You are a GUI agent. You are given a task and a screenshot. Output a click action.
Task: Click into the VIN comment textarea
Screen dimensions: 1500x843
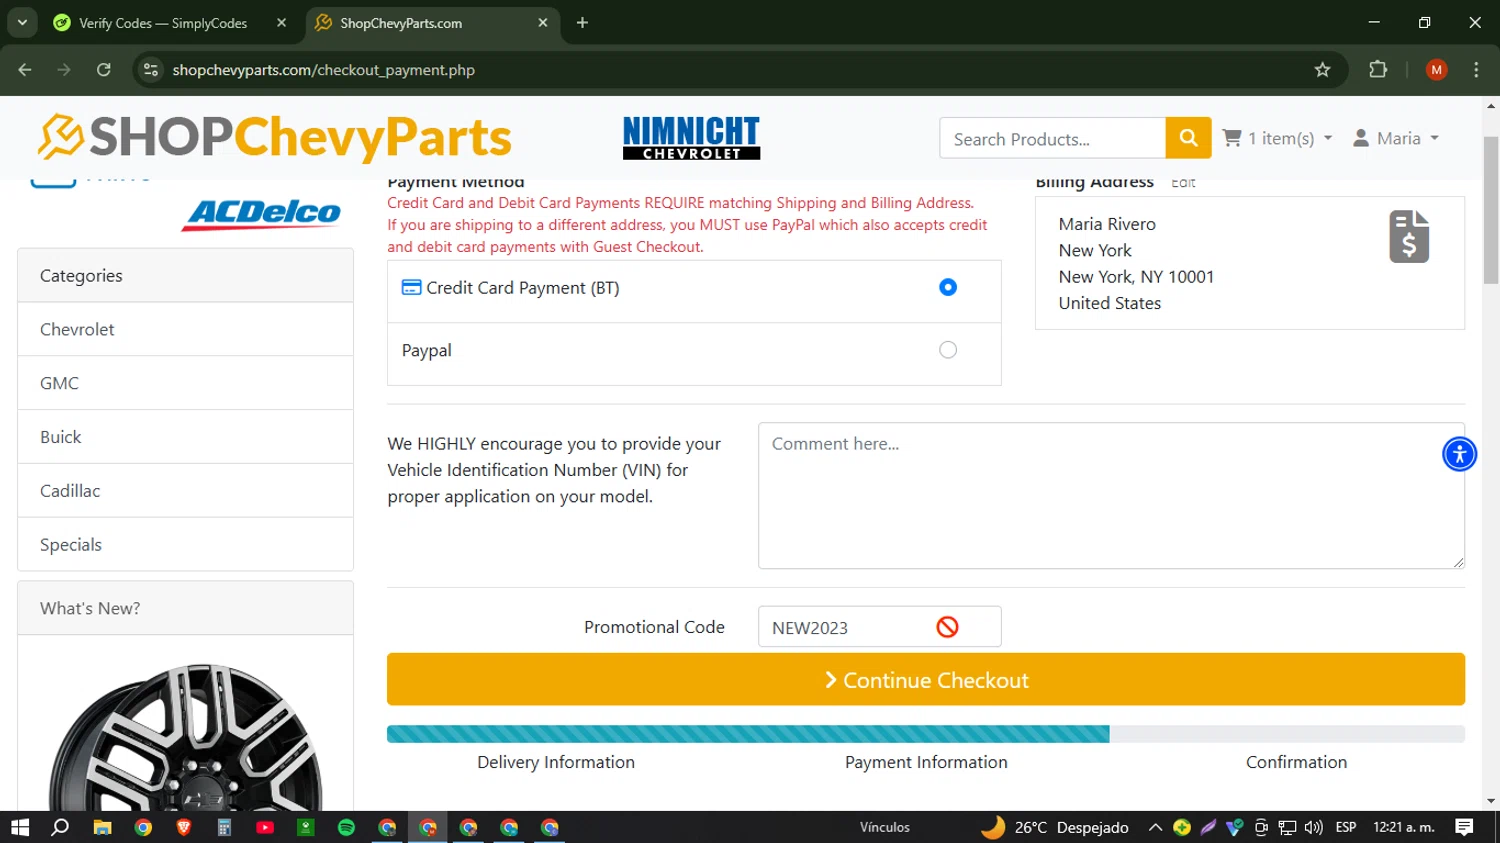(1111, 496)
